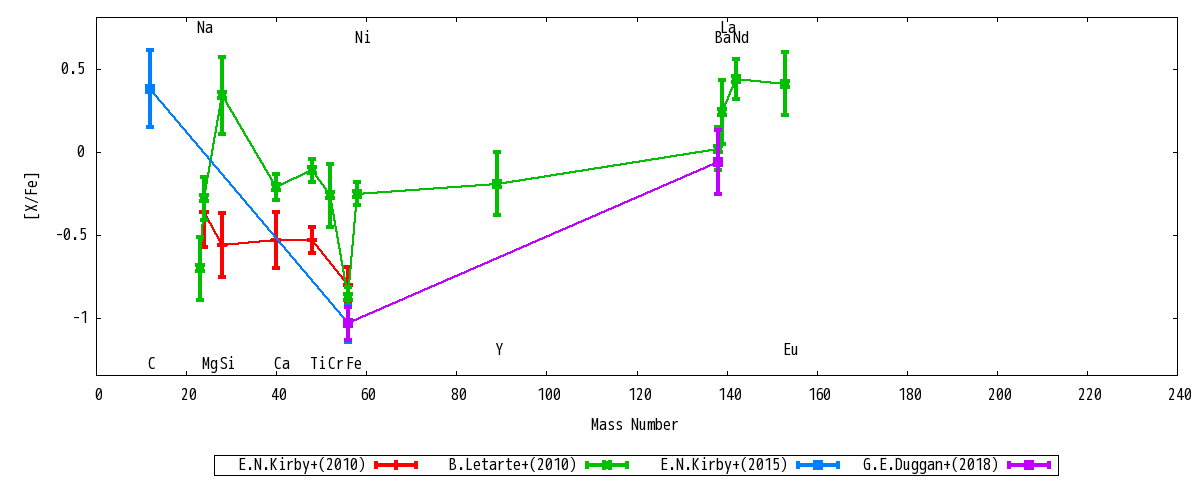Click the 240 x-axis tick label
The width and height of the screenshot is (1200, 480).
[x=1177, y=395]
